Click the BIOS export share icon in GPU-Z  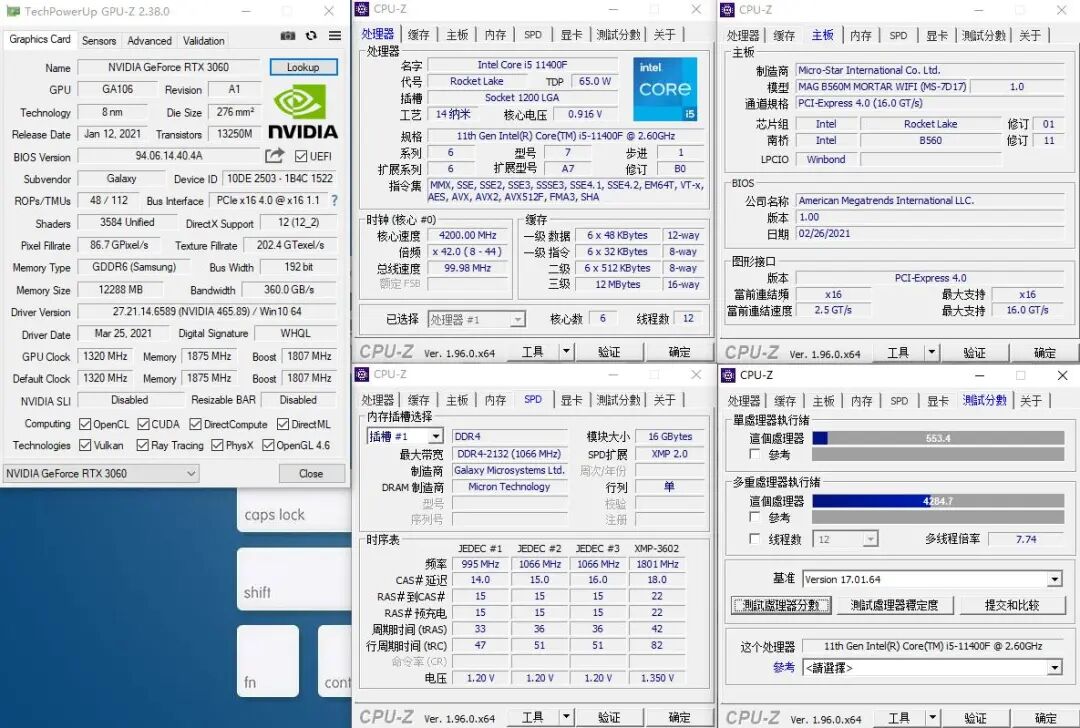click(274, 156)
